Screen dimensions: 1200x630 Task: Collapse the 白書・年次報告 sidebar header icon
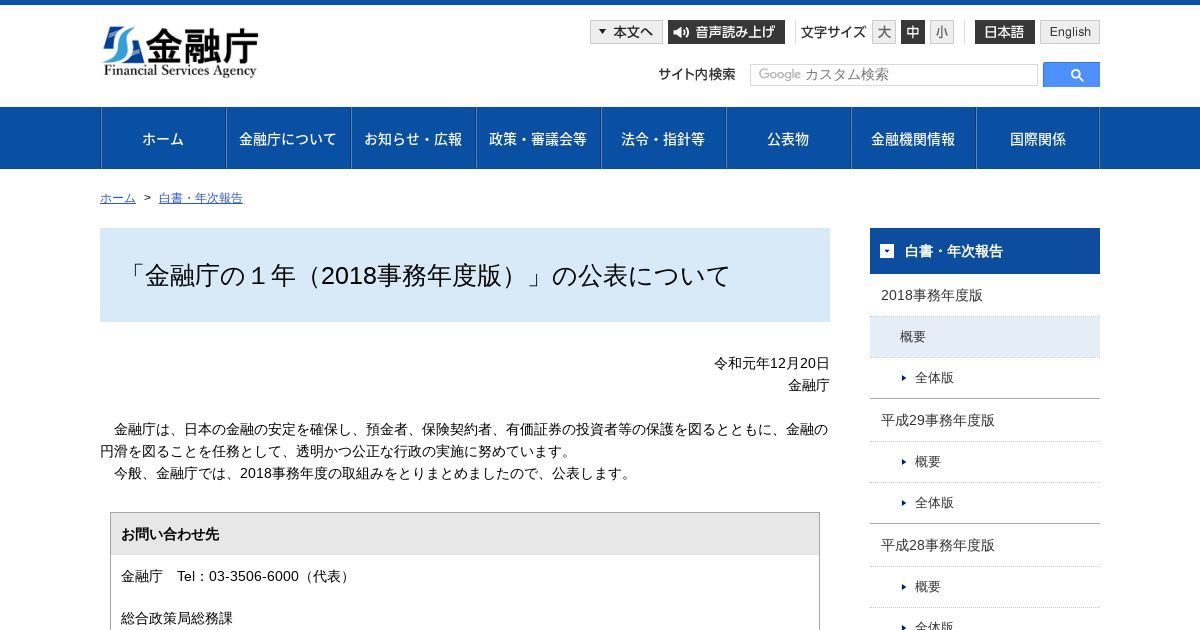coord(887,251)
